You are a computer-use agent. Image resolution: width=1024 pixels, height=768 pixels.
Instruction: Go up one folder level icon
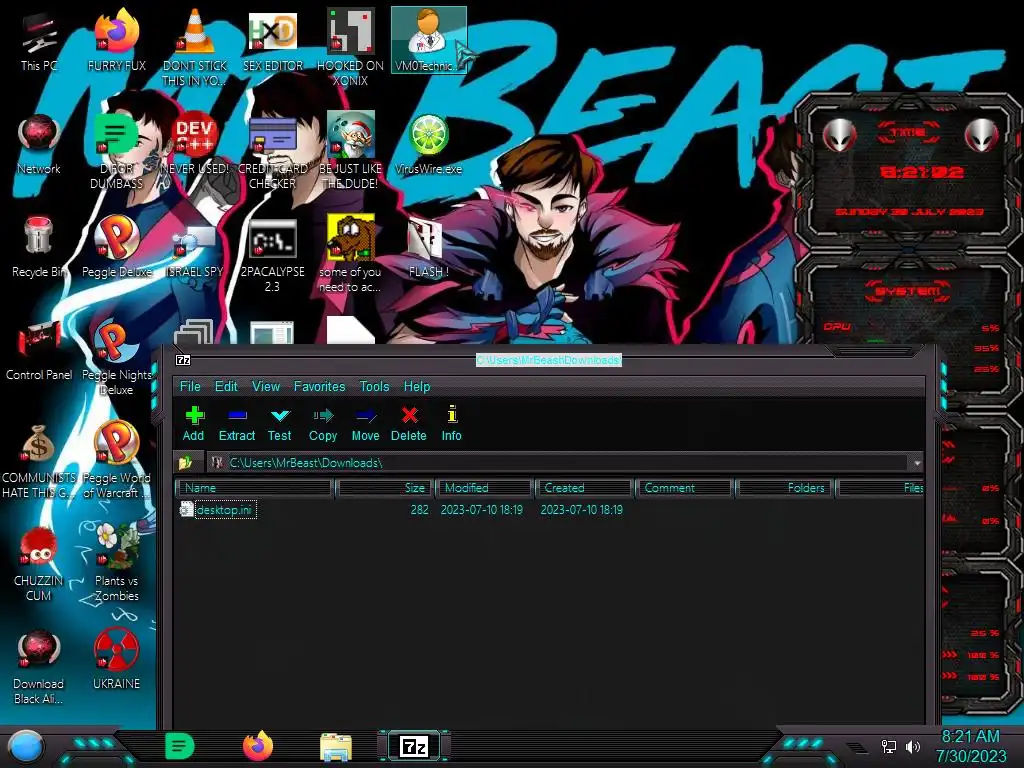(x=185, y=463)
